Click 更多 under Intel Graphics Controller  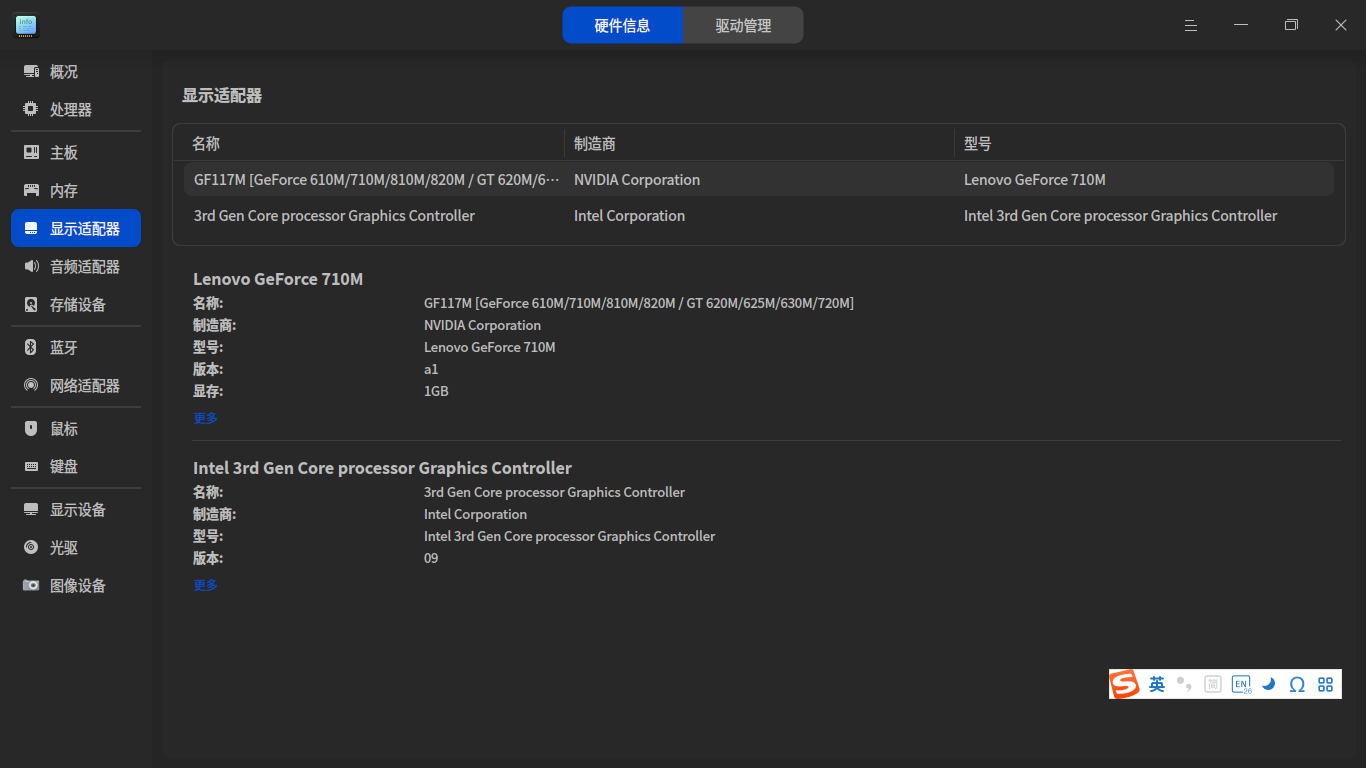point(205,584)
